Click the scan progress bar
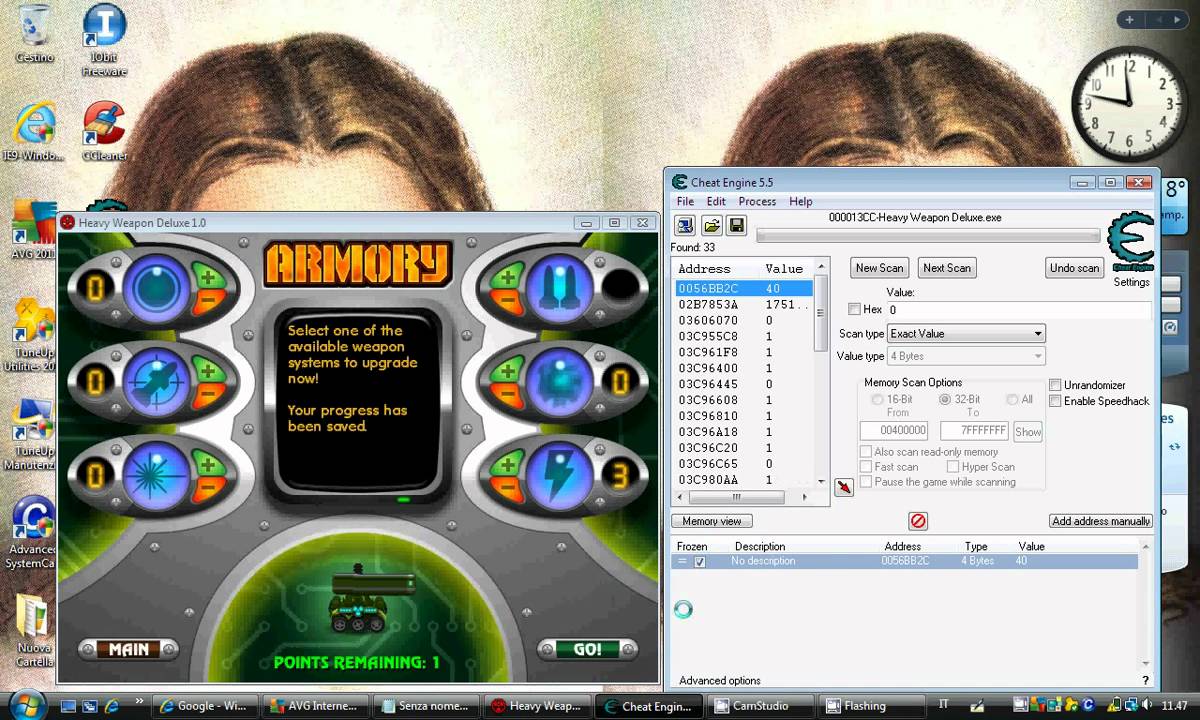This screenshot has width=1200, height=720. (926, 236)
